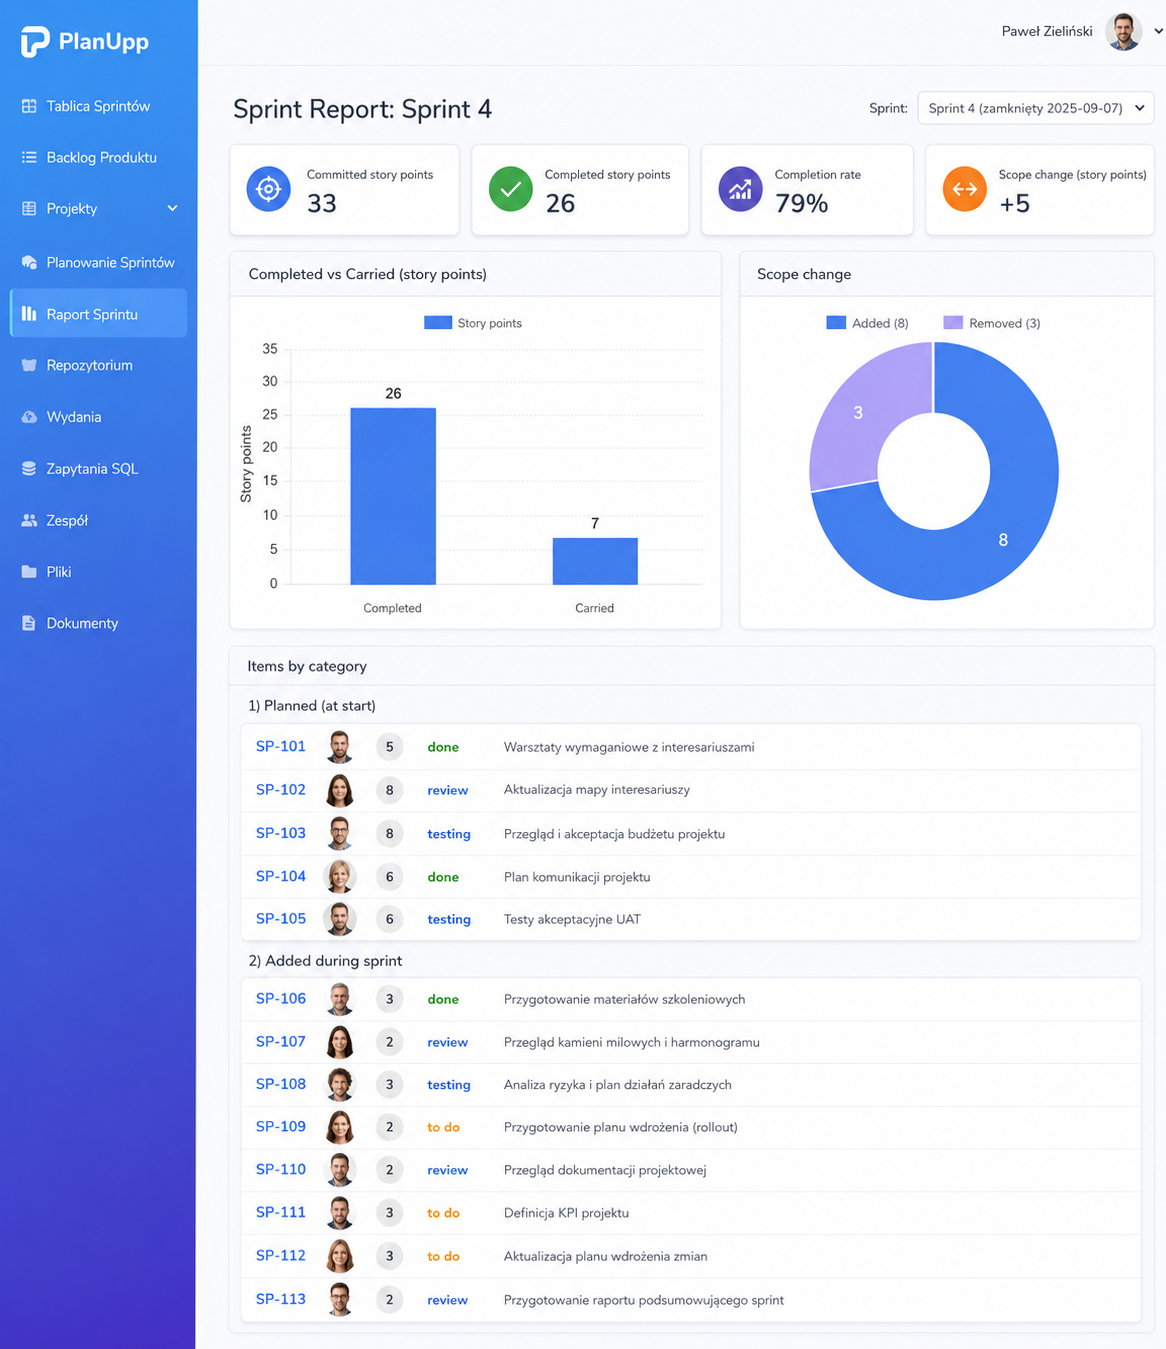Click story points badge 8 on SP-102
Screen dimensions: 1166x1349
tap(389, 790)
